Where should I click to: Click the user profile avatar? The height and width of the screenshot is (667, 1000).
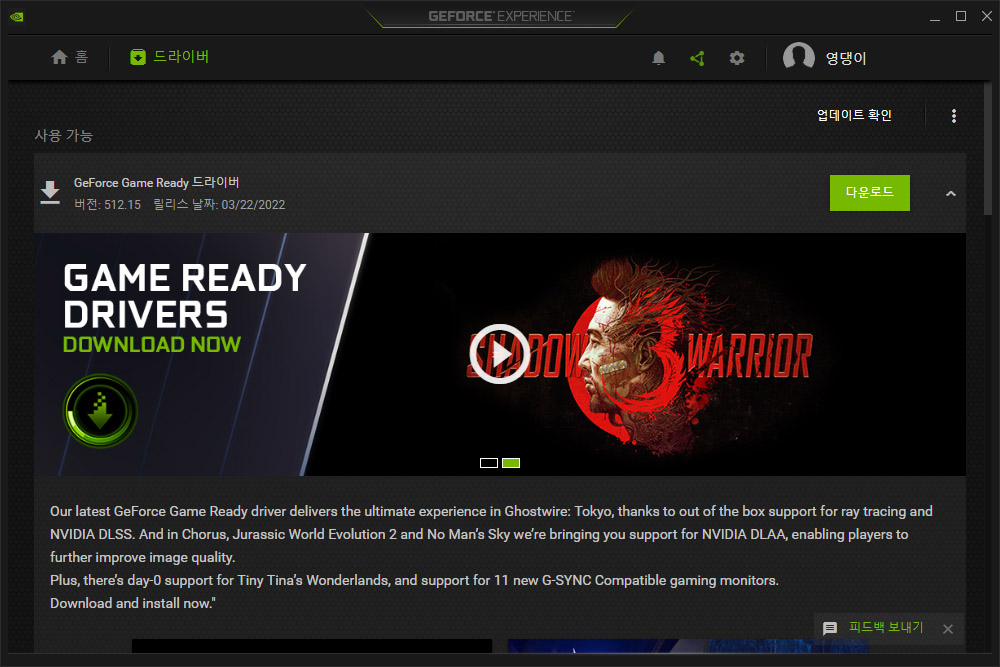click(x=798, y=58)
